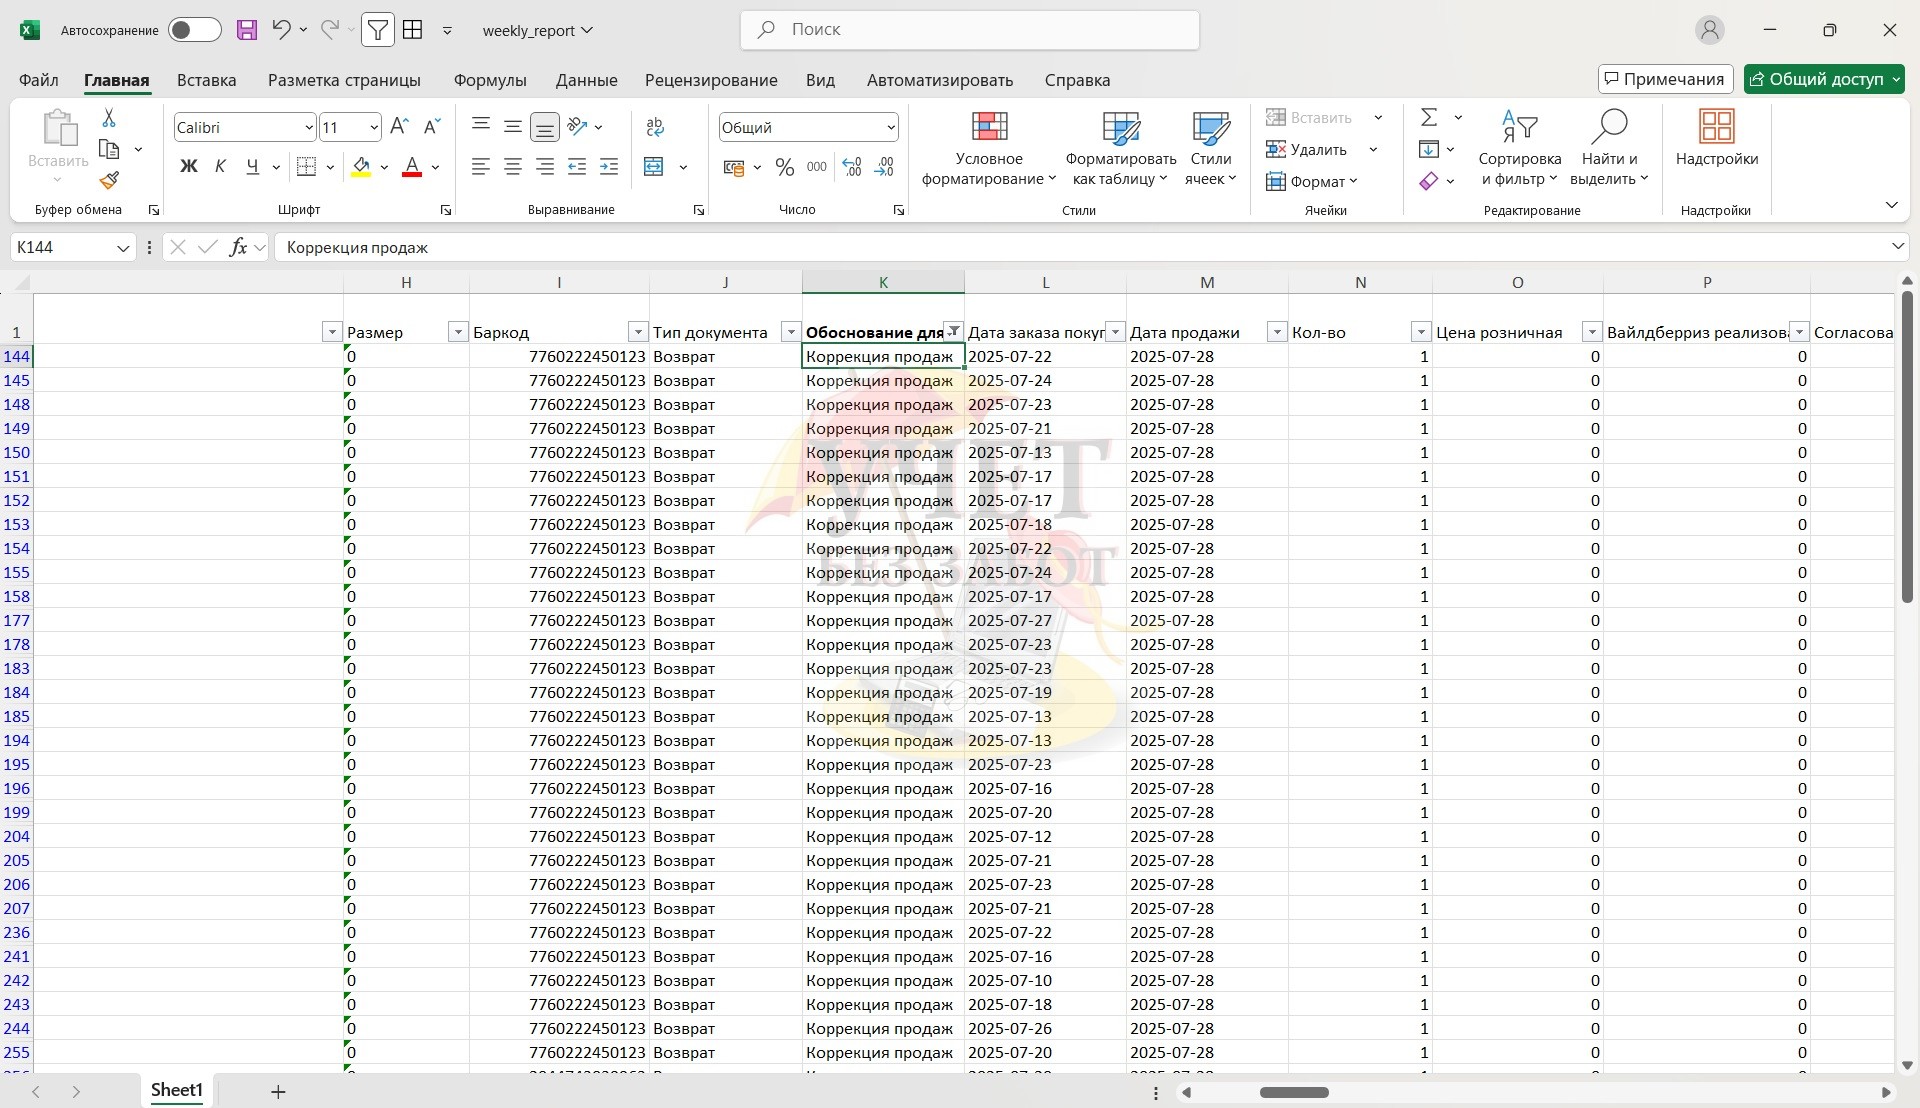Click the Общий доступ share button
The image size is (1920, 1108).
[x=1815, y=79]
